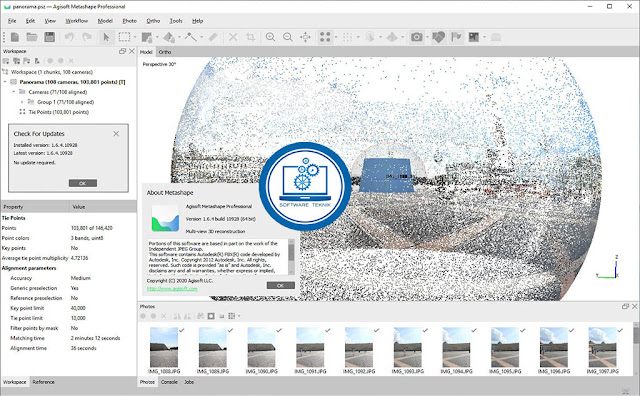Click the Open project folder icon
This screenshot has height=396, width=640.
(32, 37)
